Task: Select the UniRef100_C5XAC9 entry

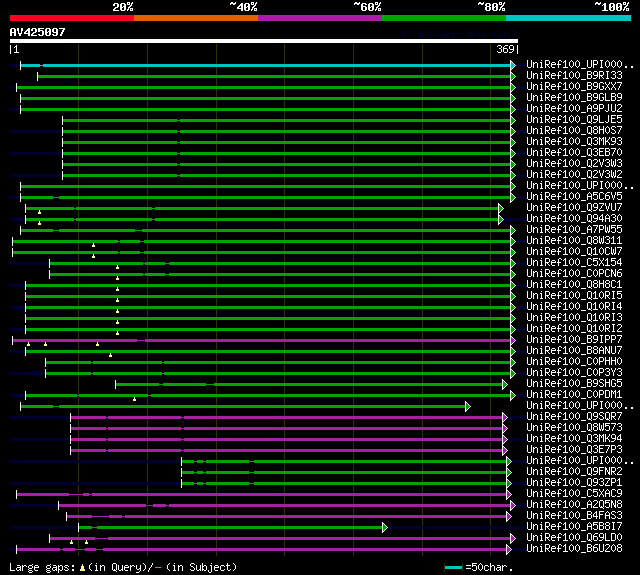Action: tap(574, 494)
